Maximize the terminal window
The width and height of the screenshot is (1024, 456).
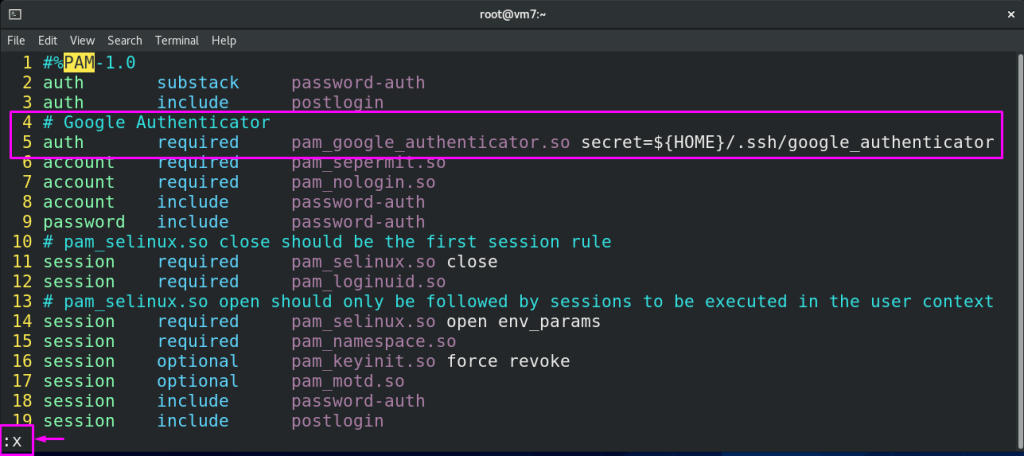pos(979,14)
